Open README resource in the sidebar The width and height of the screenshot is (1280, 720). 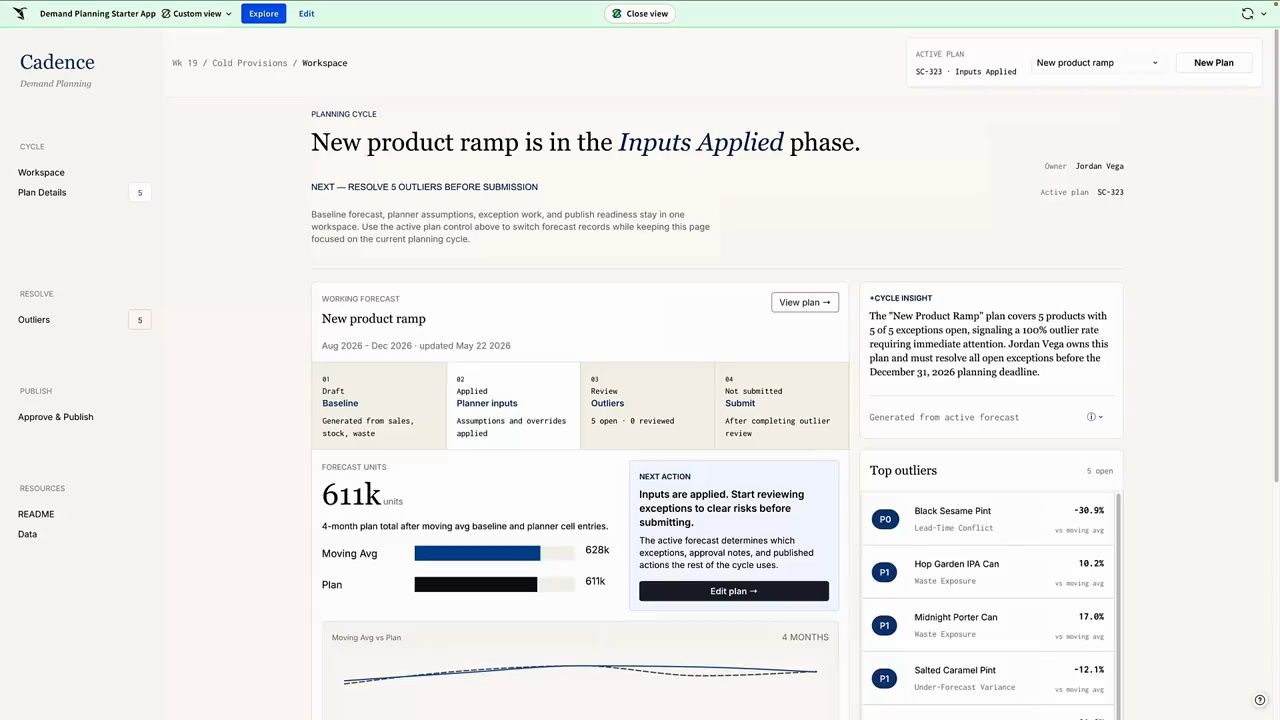click(36, 514)
